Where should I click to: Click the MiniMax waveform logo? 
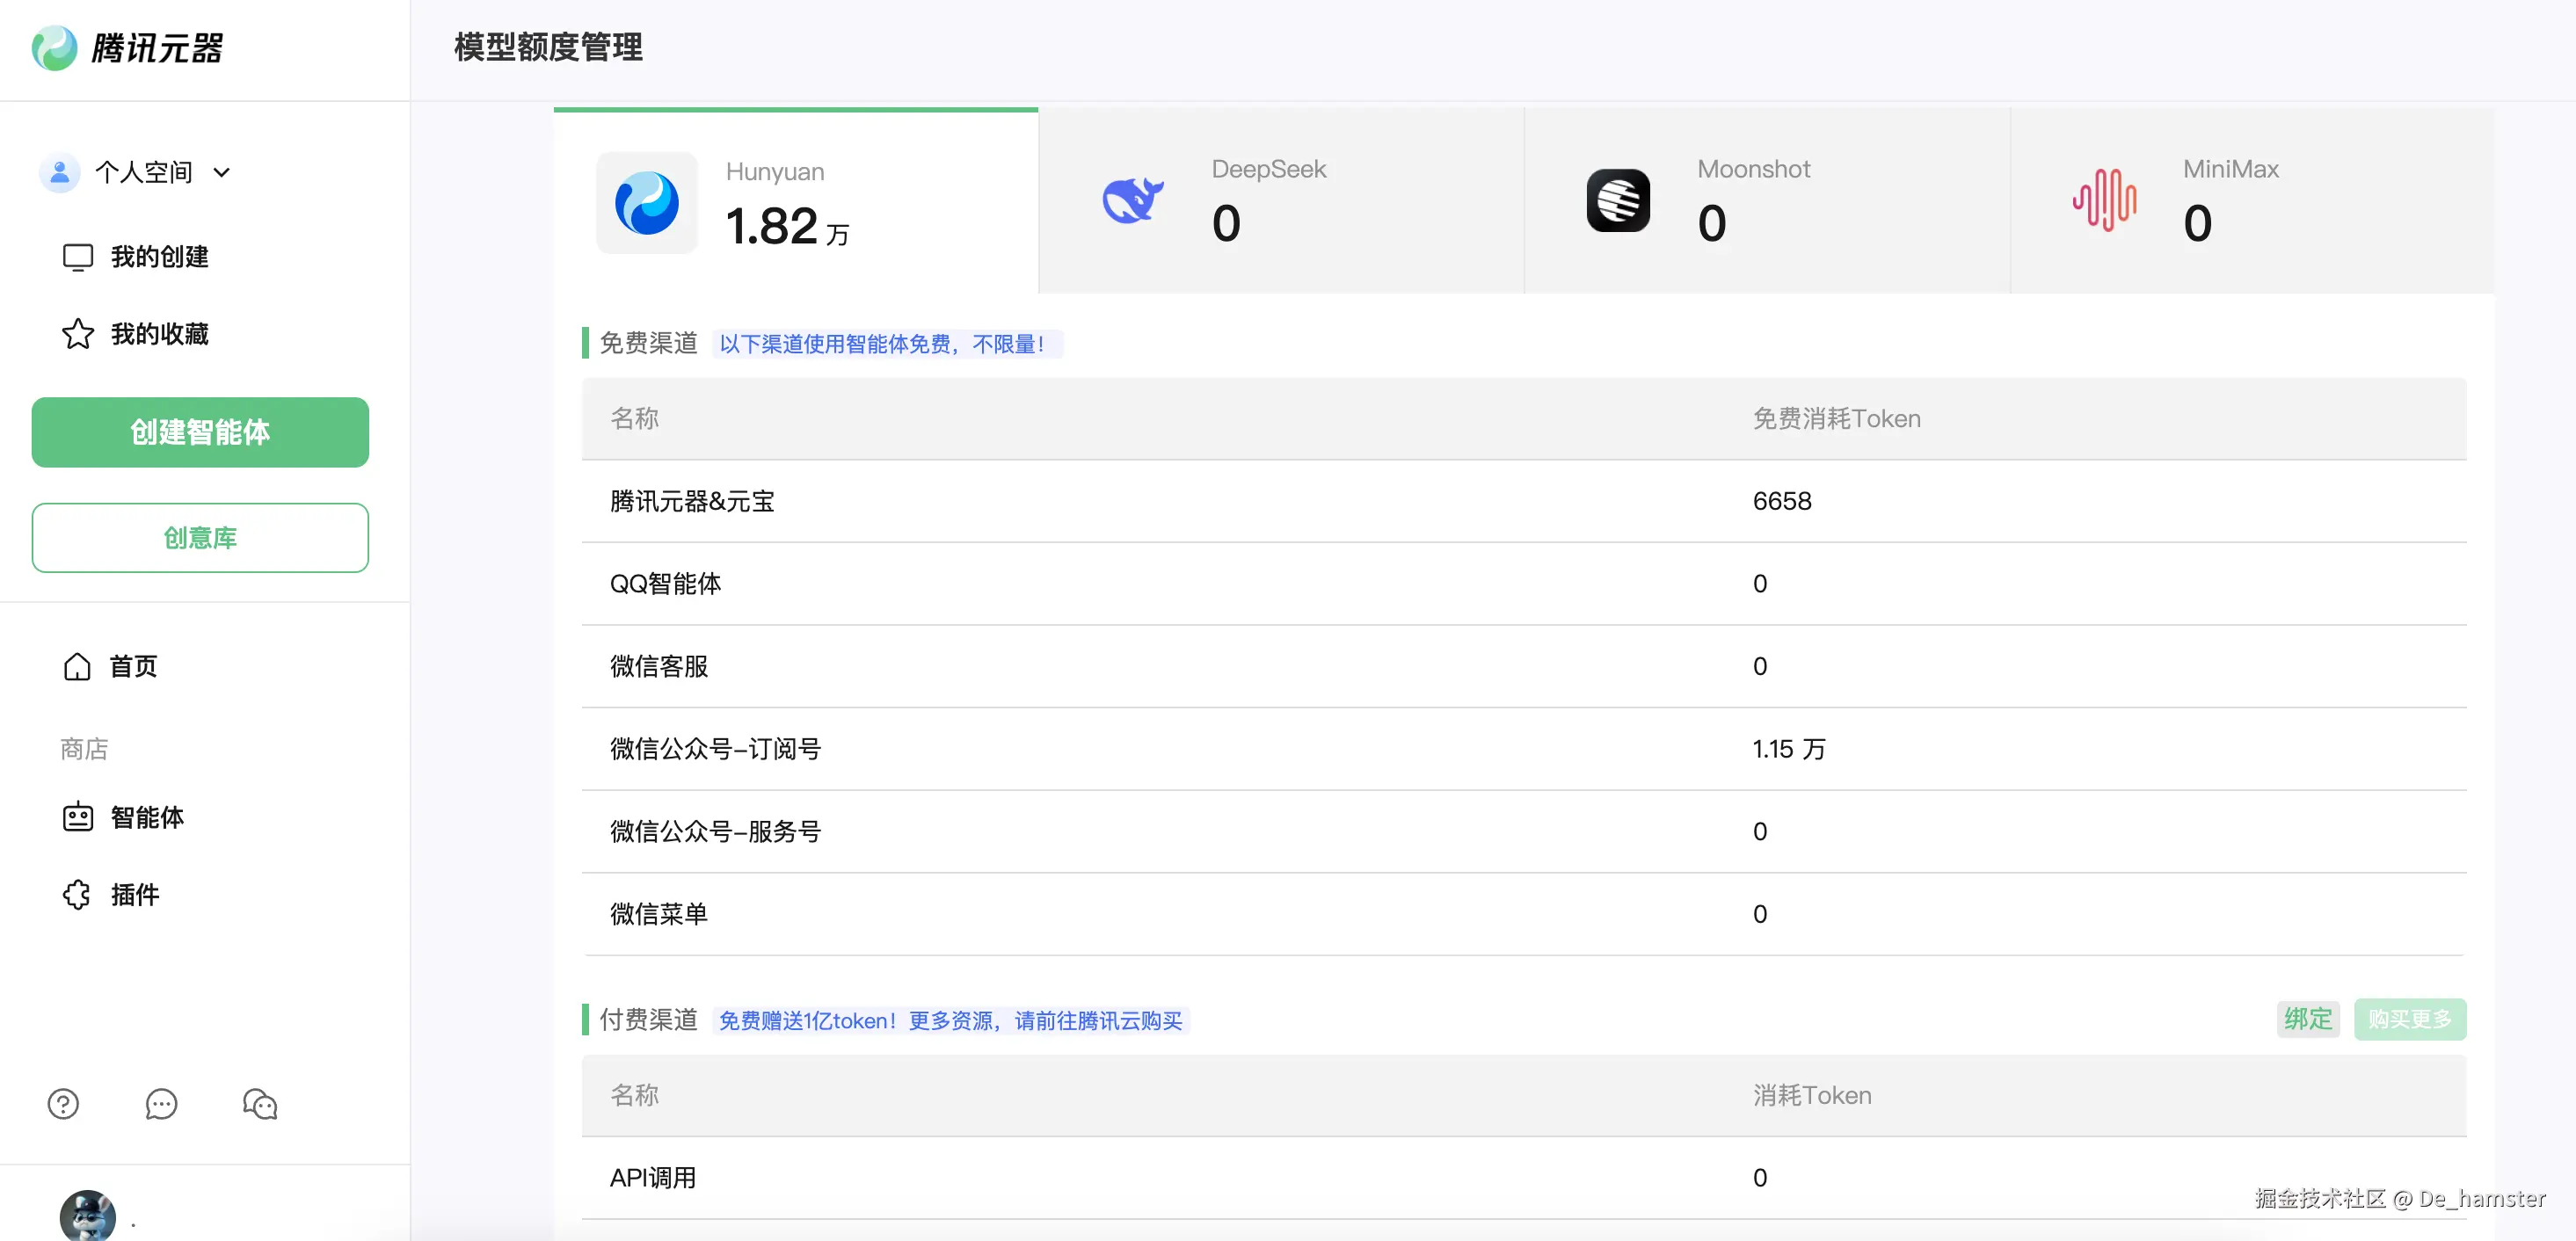[x=2105, y=200]
